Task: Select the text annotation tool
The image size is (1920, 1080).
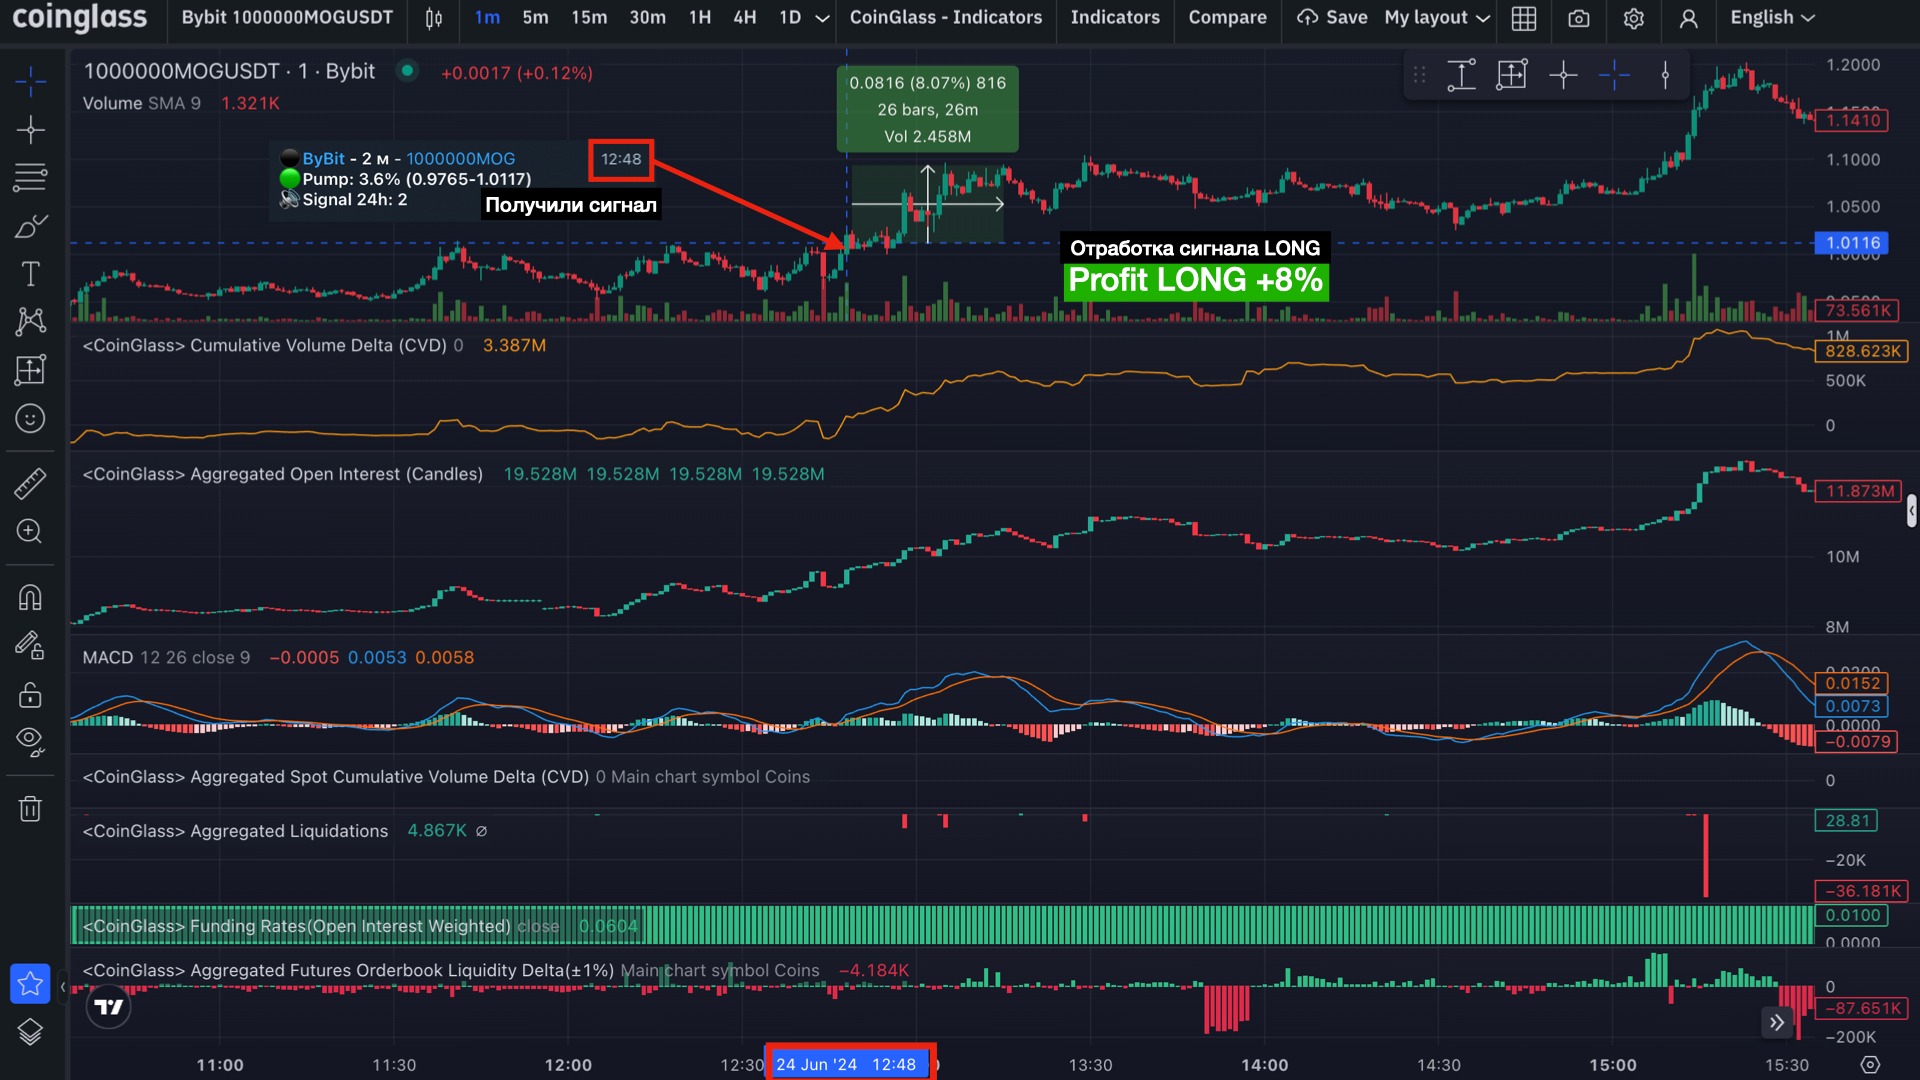Action: point(30,274)
